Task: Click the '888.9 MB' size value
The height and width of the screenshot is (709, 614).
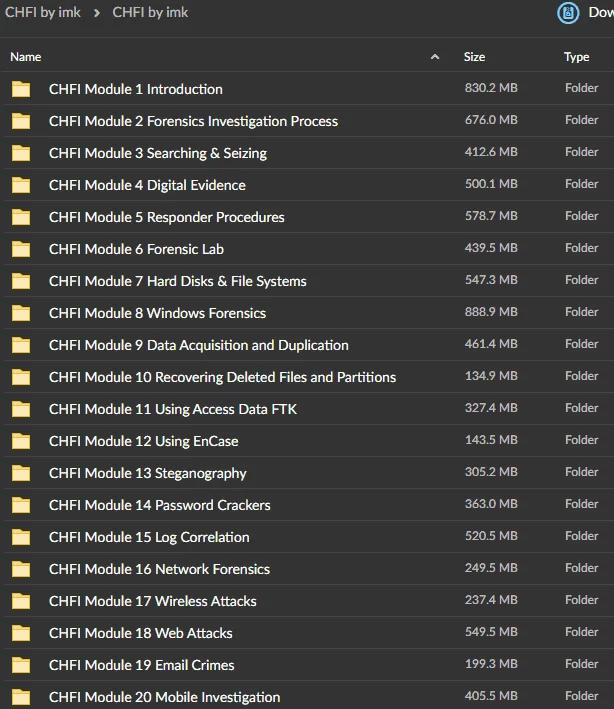Action: 491,312
